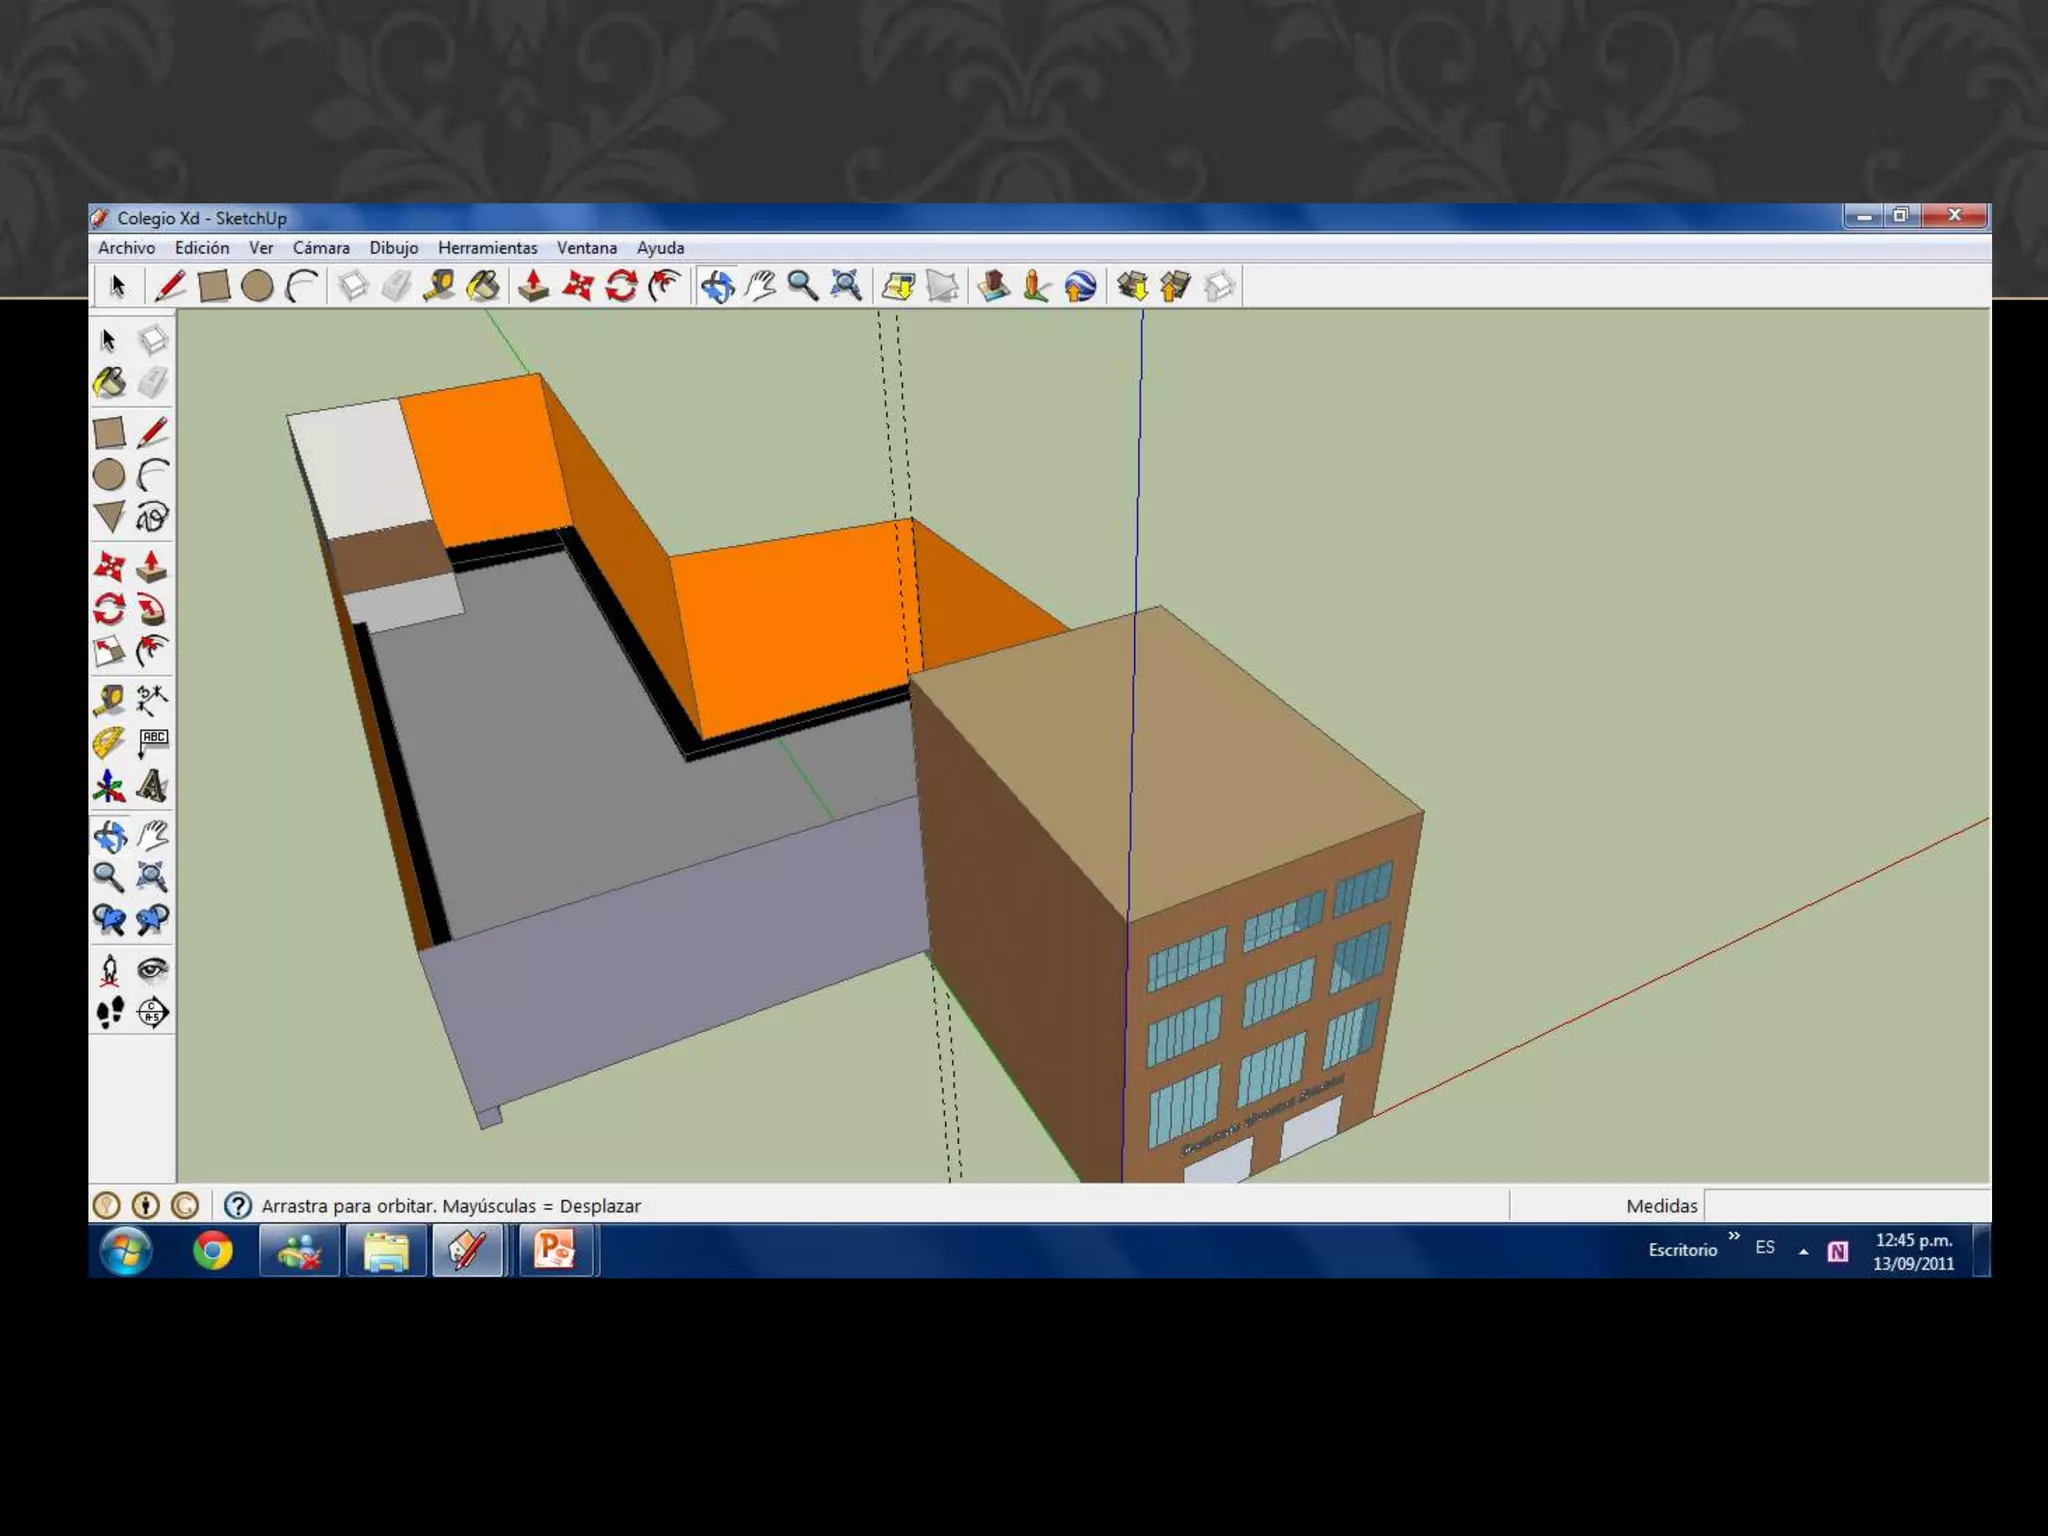2048x1536 pixels.
Task: Select the Zoom Extents toolbar icon
Action: pyautogui.click(x=846, y=287)
